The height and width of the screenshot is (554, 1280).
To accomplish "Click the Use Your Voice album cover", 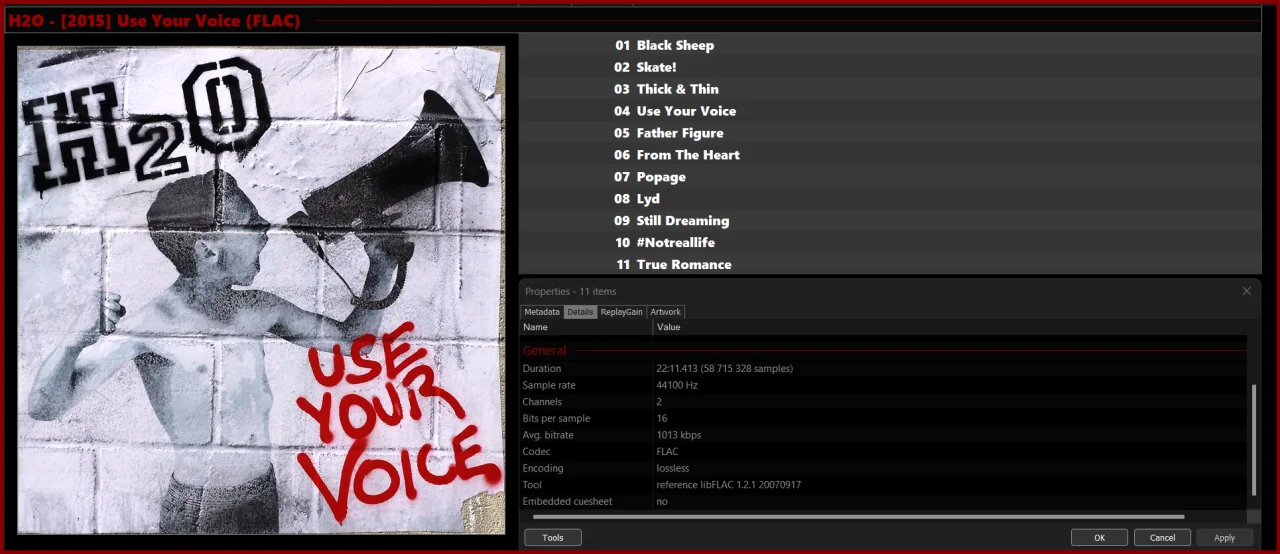I will click(x=261, y=290).
